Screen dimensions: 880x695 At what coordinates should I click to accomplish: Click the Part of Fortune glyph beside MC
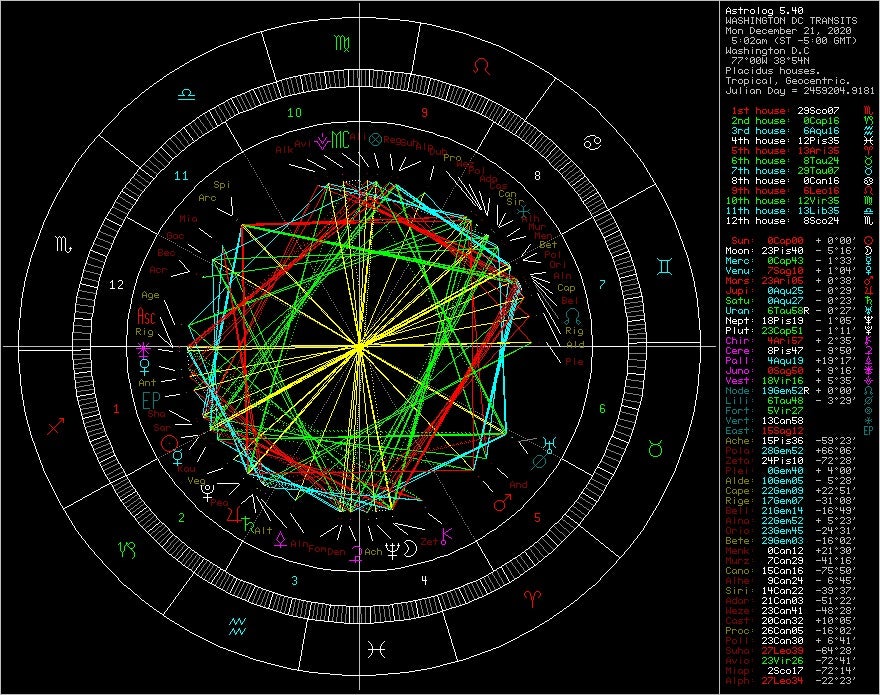tap(375, 139)
